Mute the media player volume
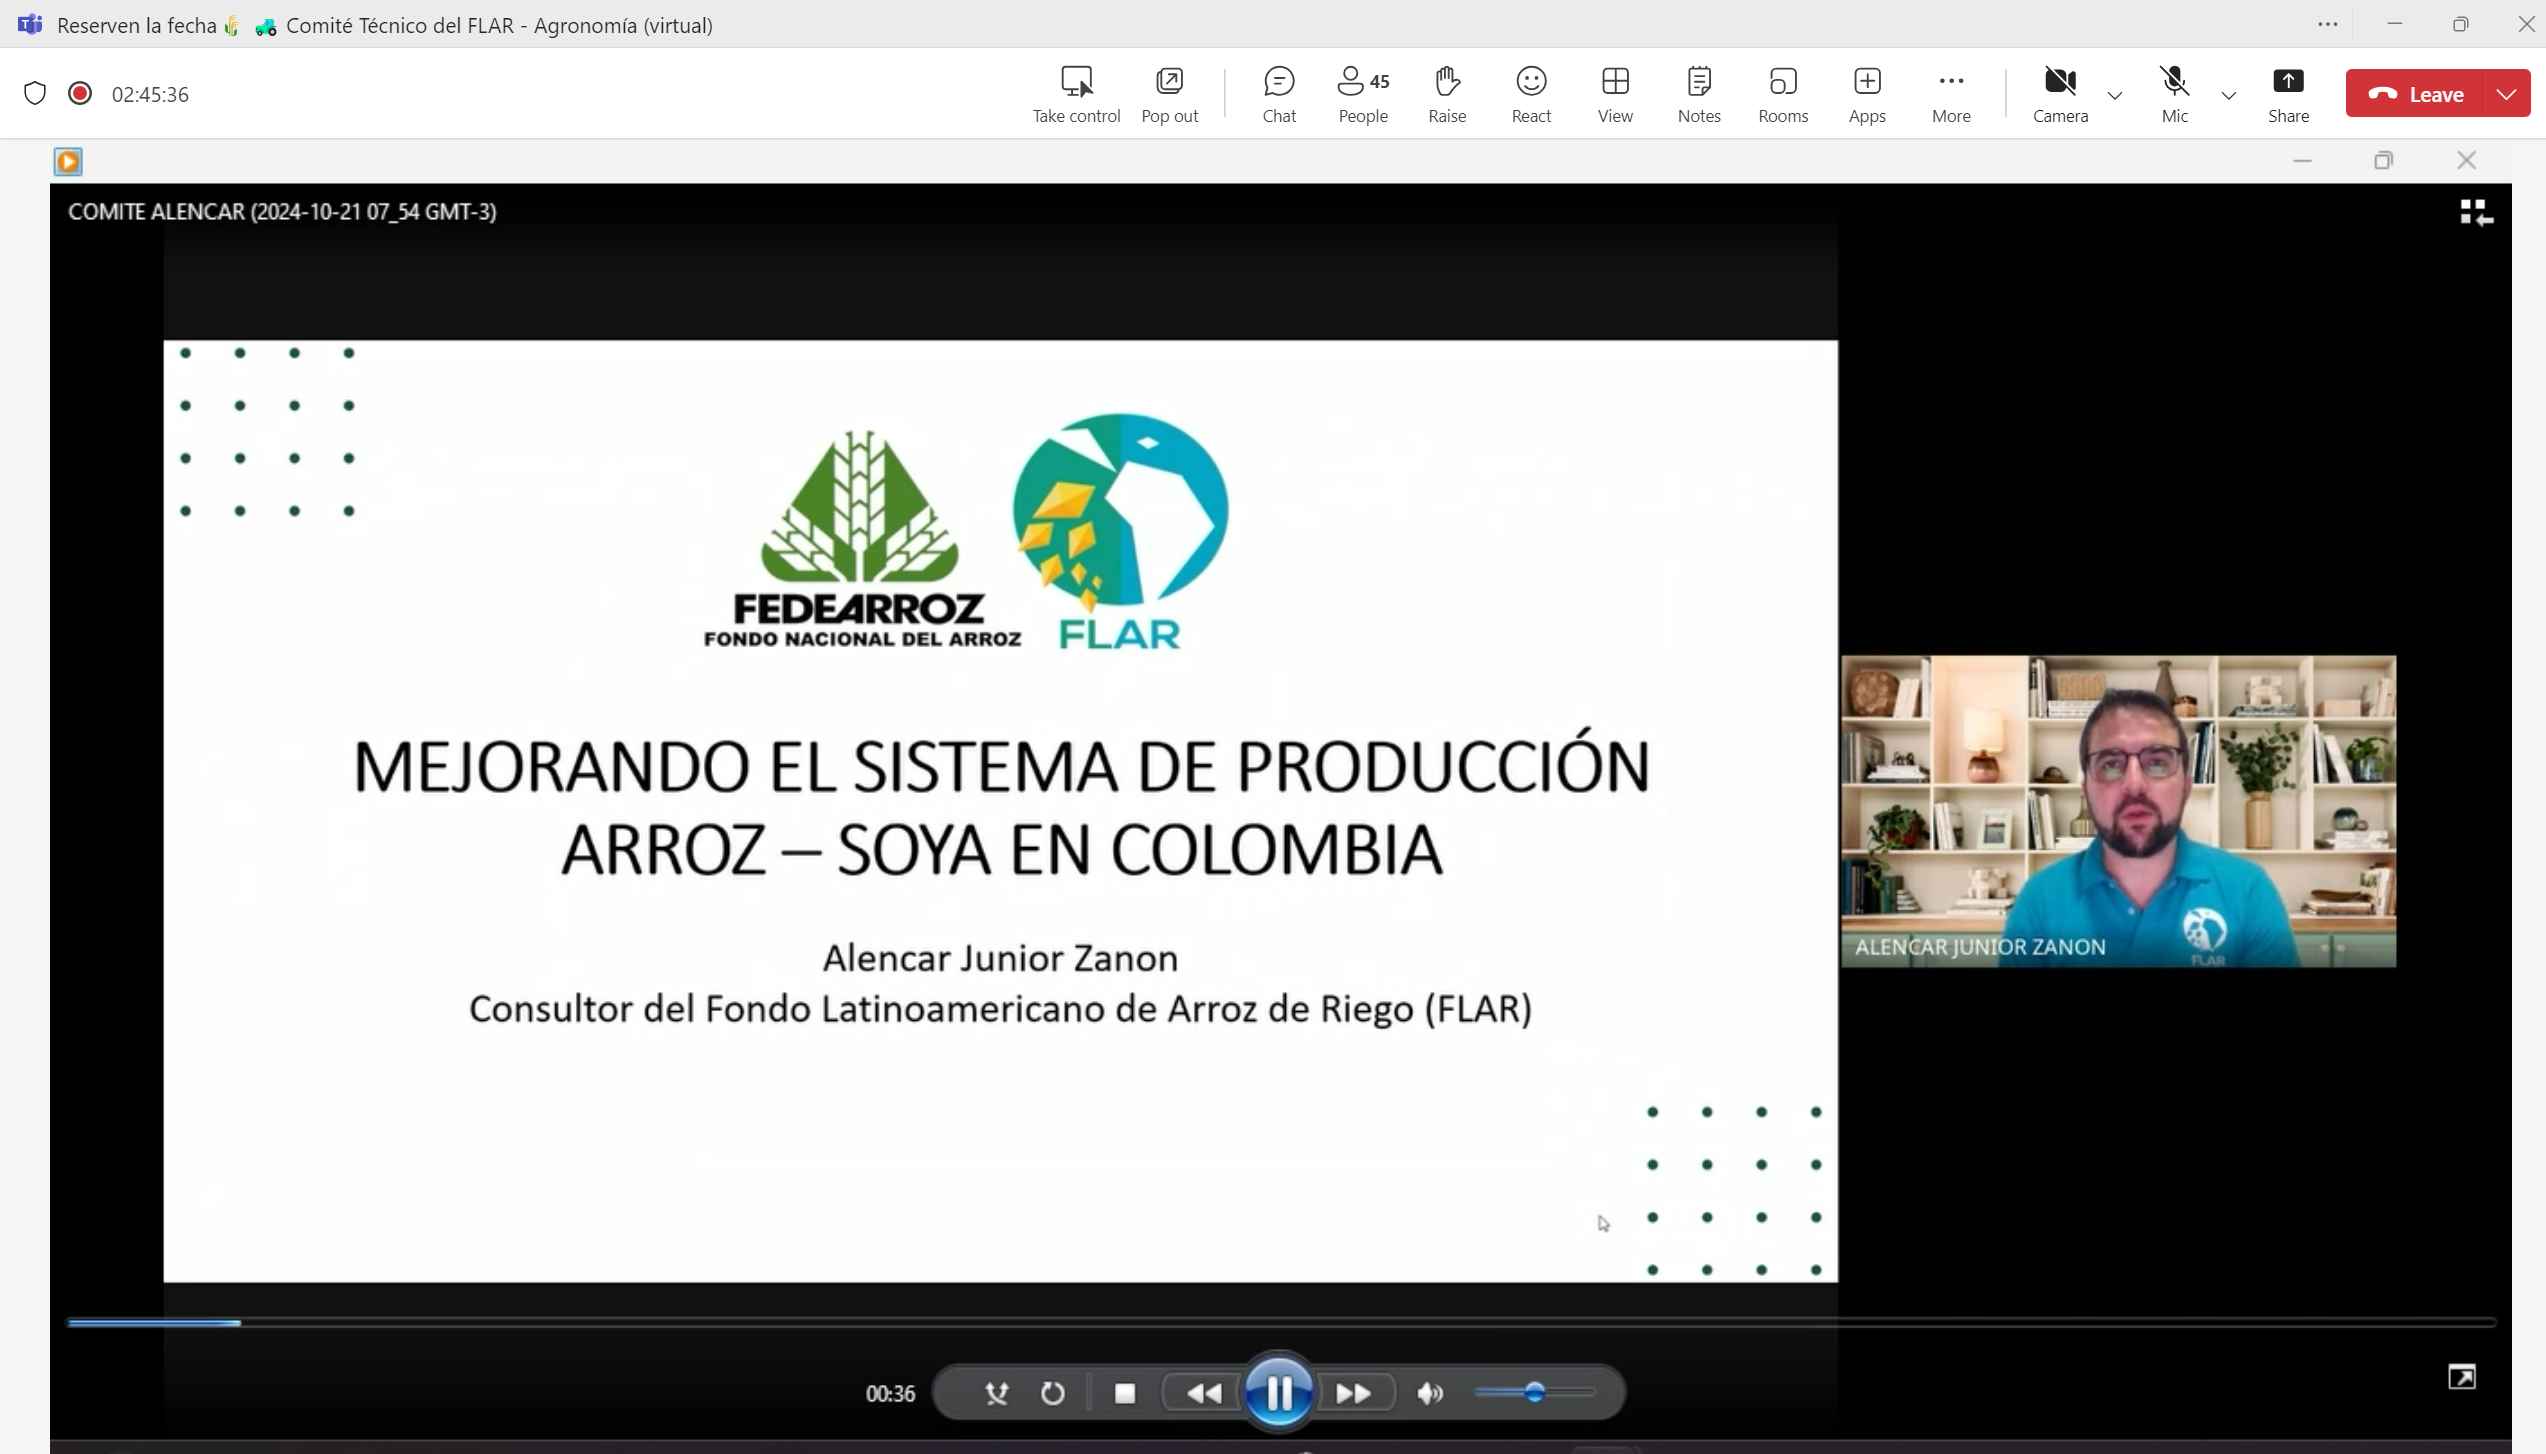This screenshot has width=2546, height=1454. (1430, 1393)
